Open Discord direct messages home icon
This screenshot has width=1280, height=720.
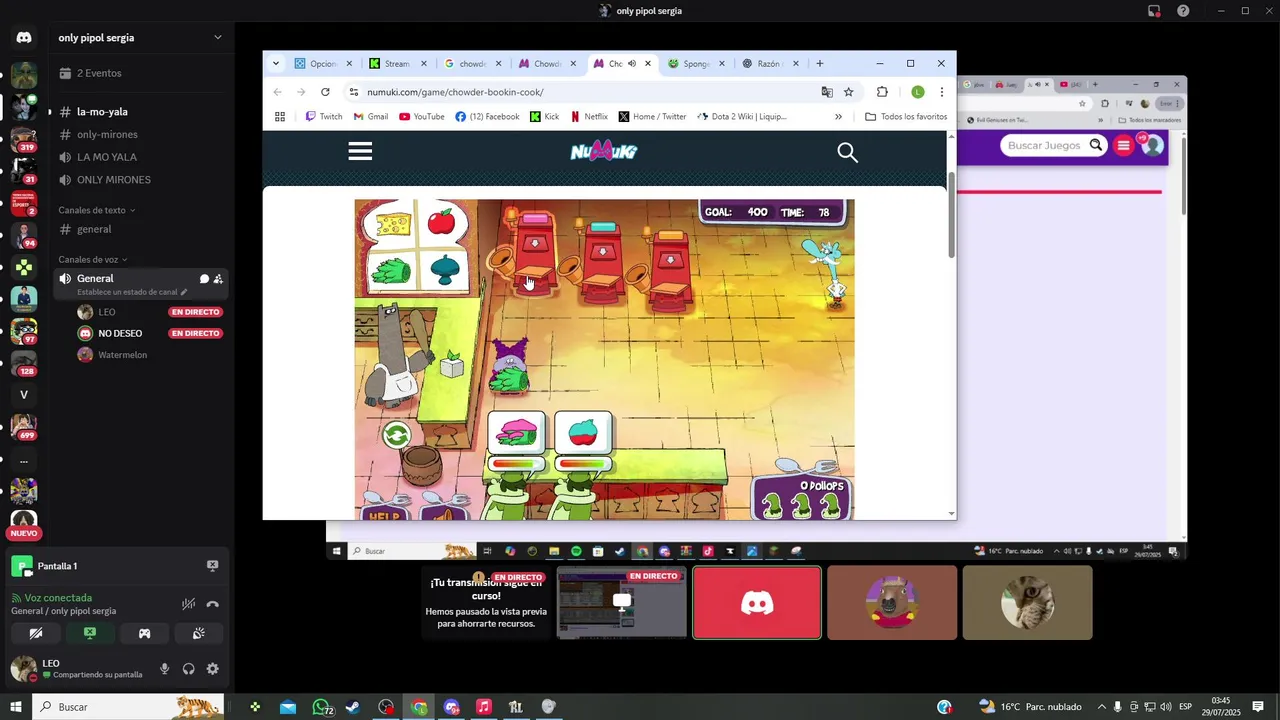coord(24,38)
